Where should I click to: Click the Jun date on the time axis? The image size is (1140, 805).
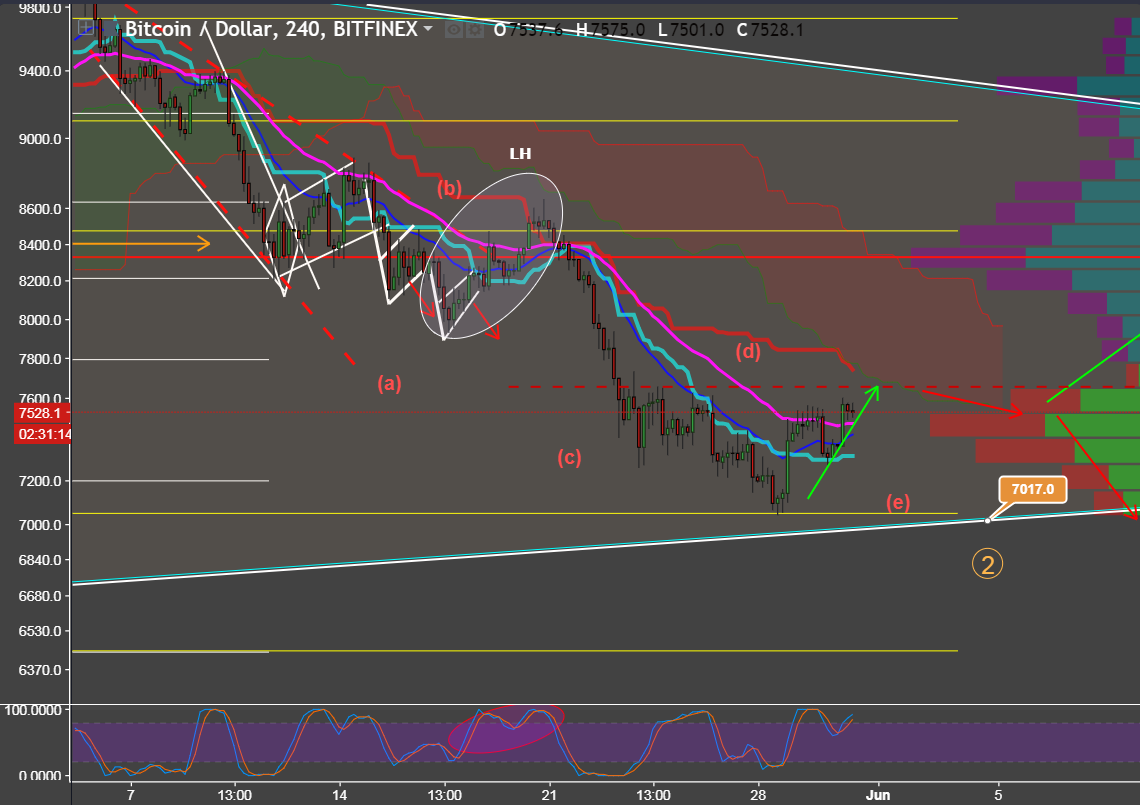click(878, 795)
